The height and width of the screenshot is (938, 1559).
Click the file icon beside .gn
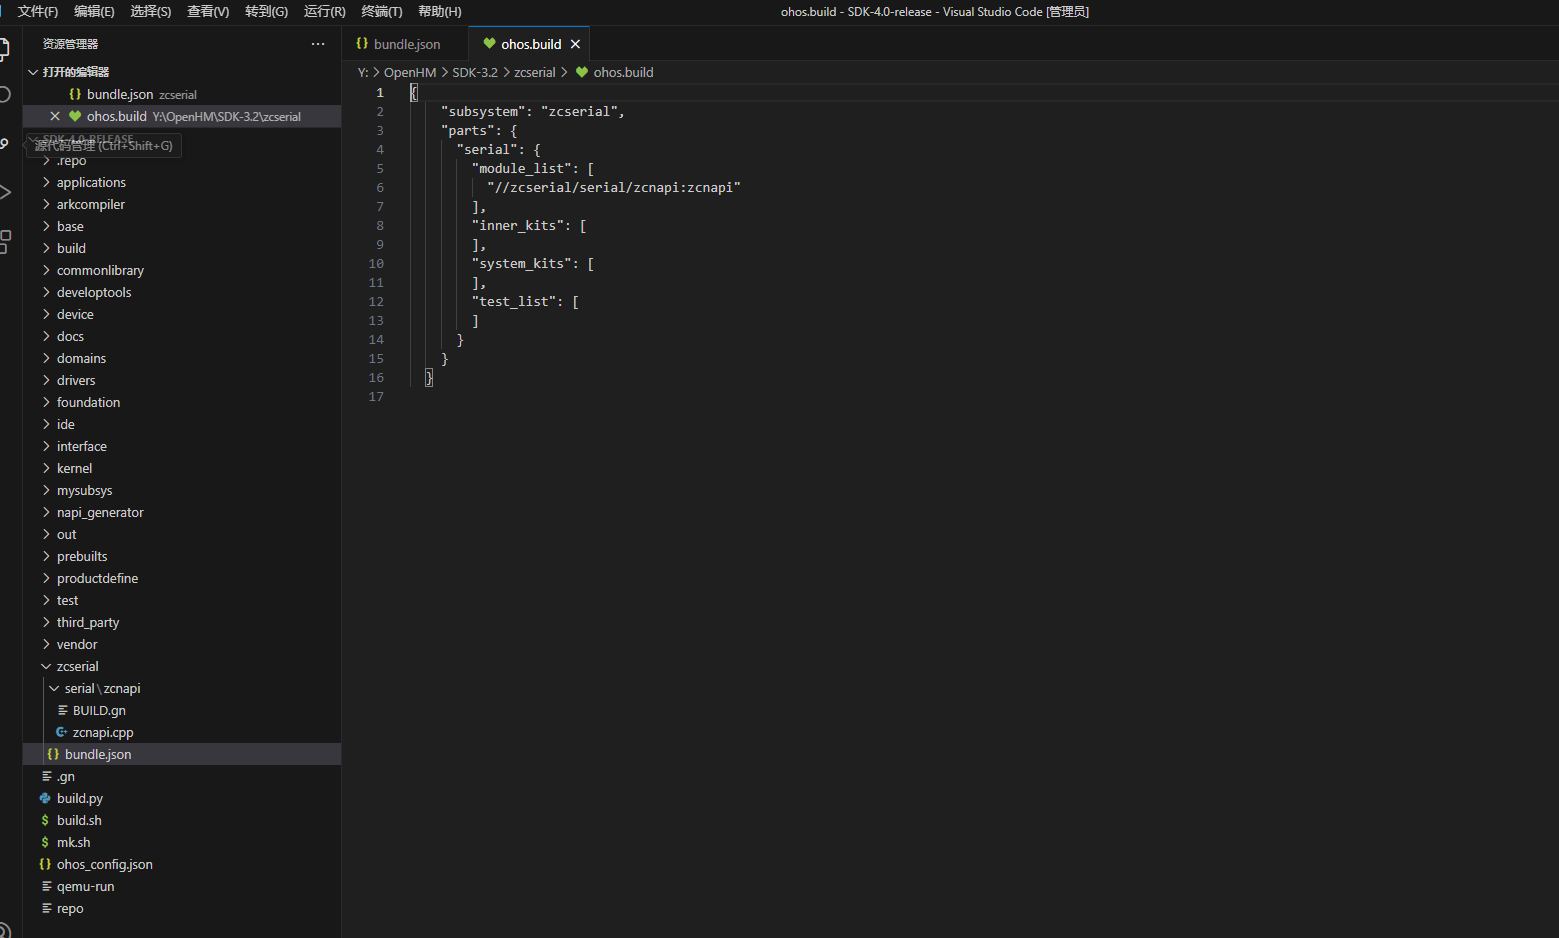[x=46, y=776]
